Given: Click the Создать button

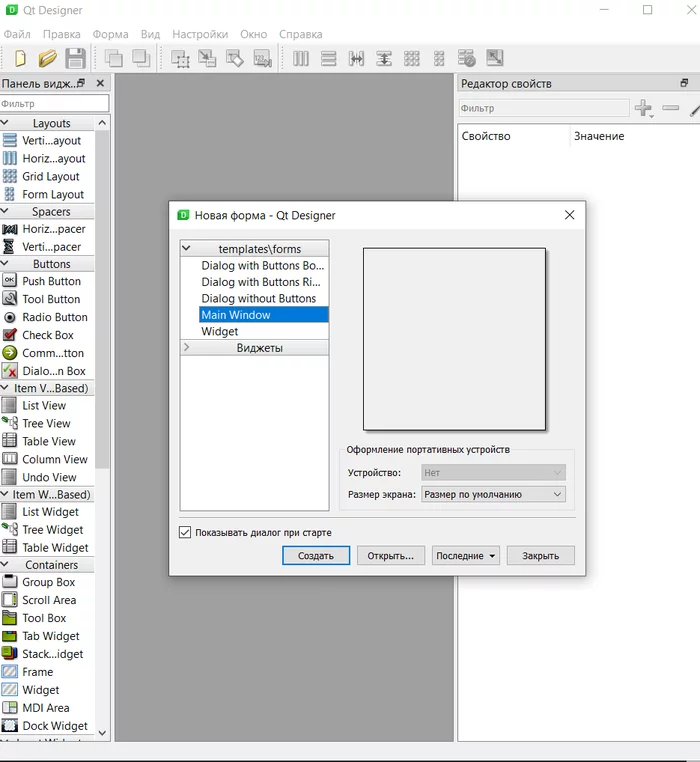Looking at the screenshot, I should 316,555.
